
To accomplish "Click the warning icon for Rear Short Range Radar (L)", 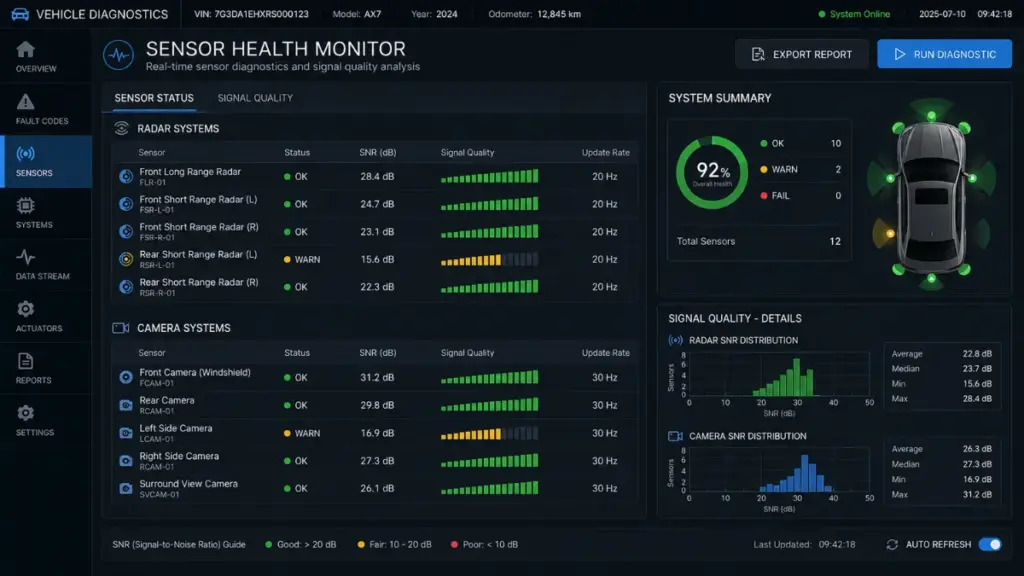I will (x=126, y=259).
